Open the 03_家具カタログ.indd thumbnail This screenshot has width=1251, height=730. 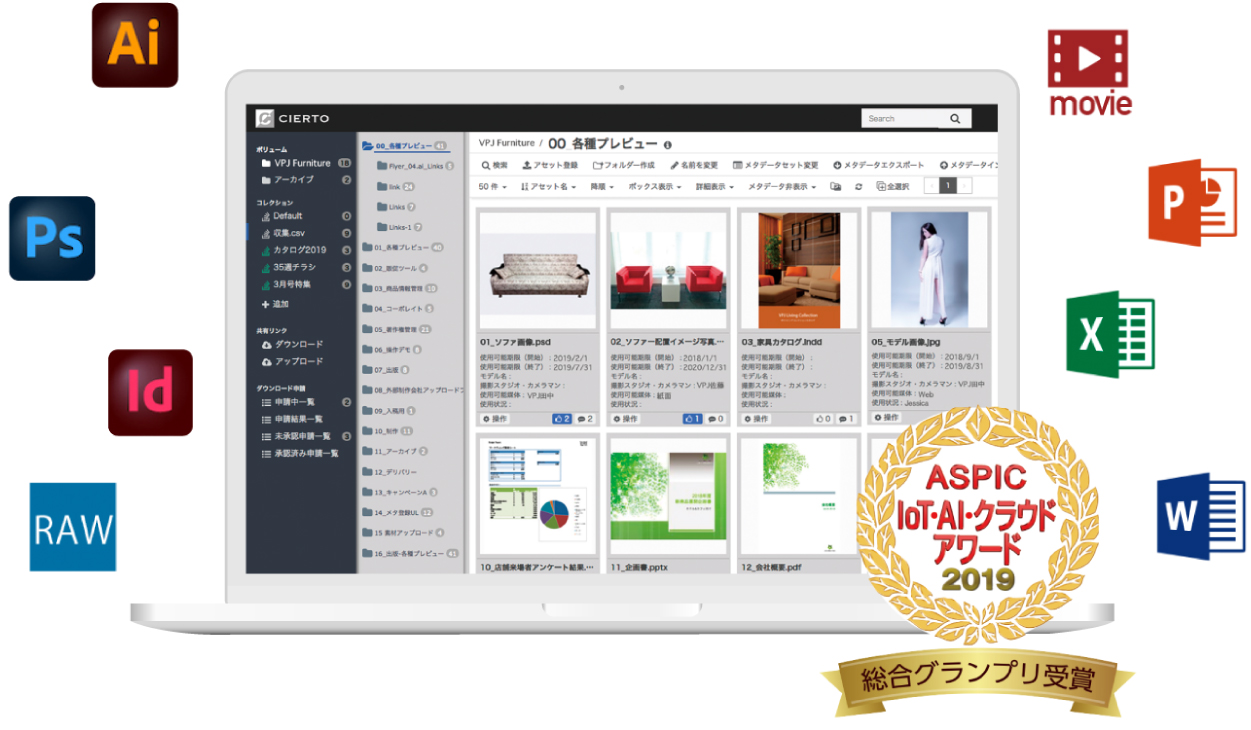(798, 270)
